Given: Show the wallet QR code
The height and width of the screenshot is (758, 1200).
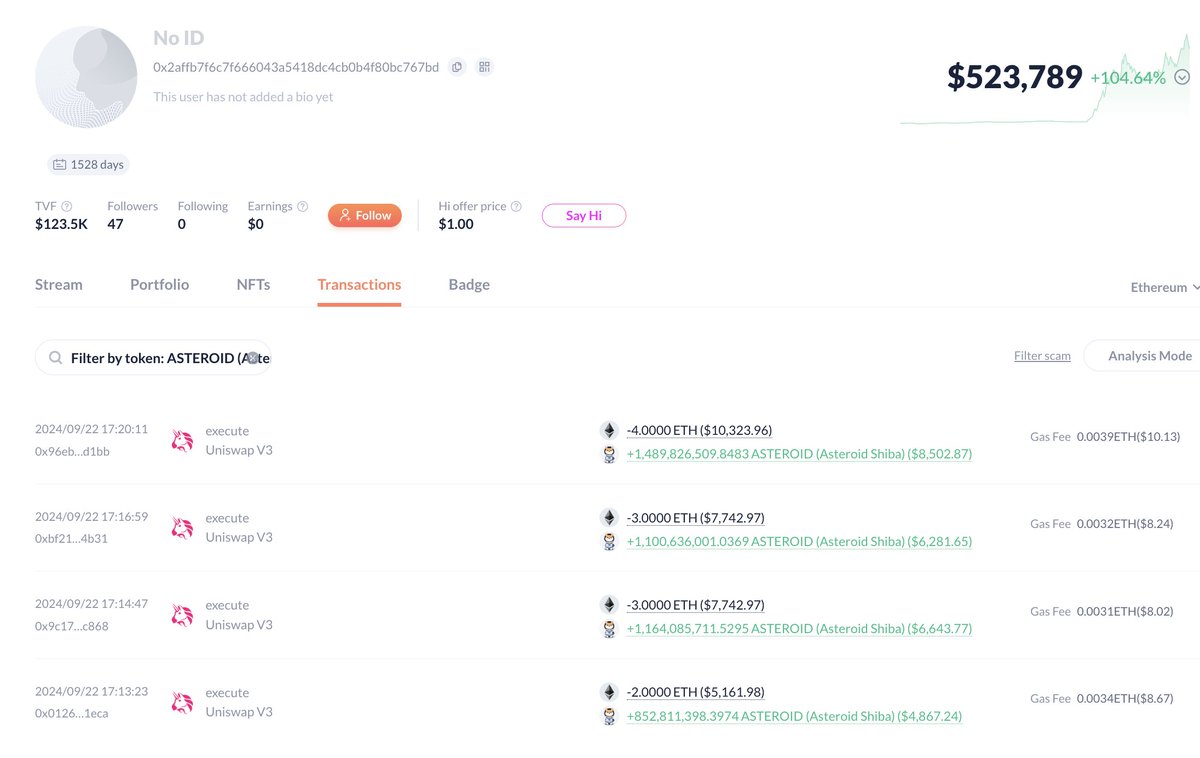Looking at the screenshot, I should coord(485,67).
